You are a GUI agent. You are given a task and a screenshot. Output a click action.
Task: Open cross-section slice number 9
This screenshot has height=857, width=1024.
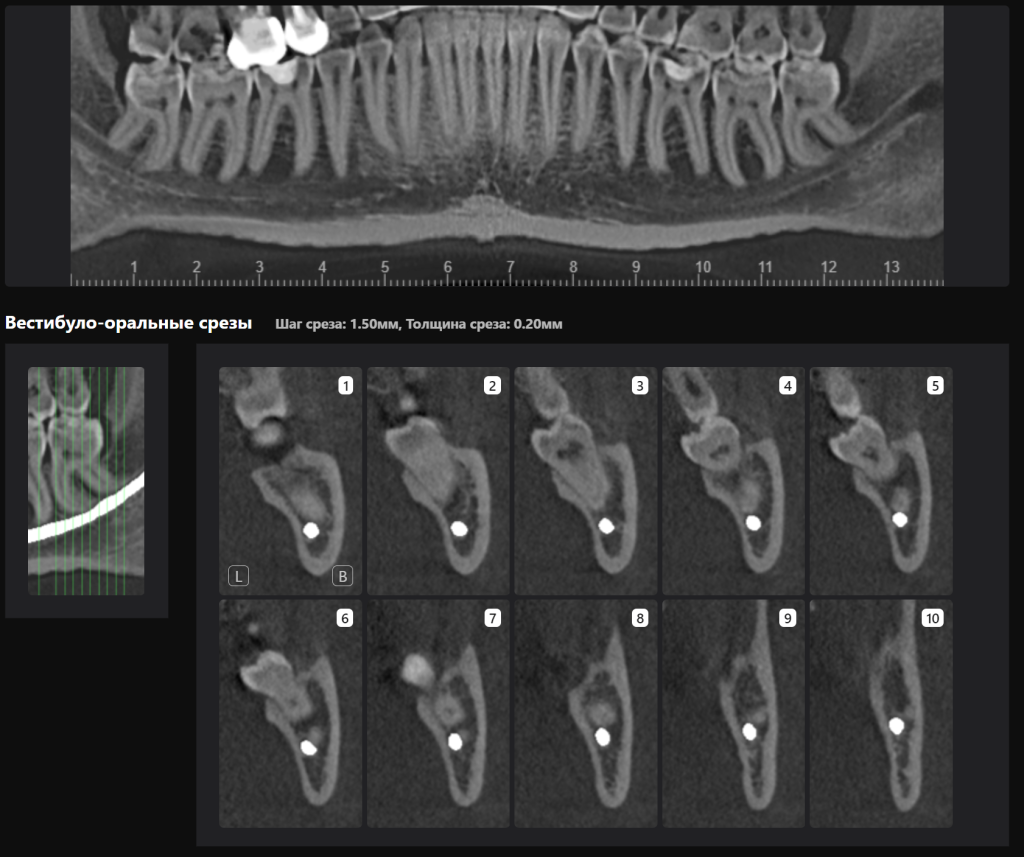point(733,713)
